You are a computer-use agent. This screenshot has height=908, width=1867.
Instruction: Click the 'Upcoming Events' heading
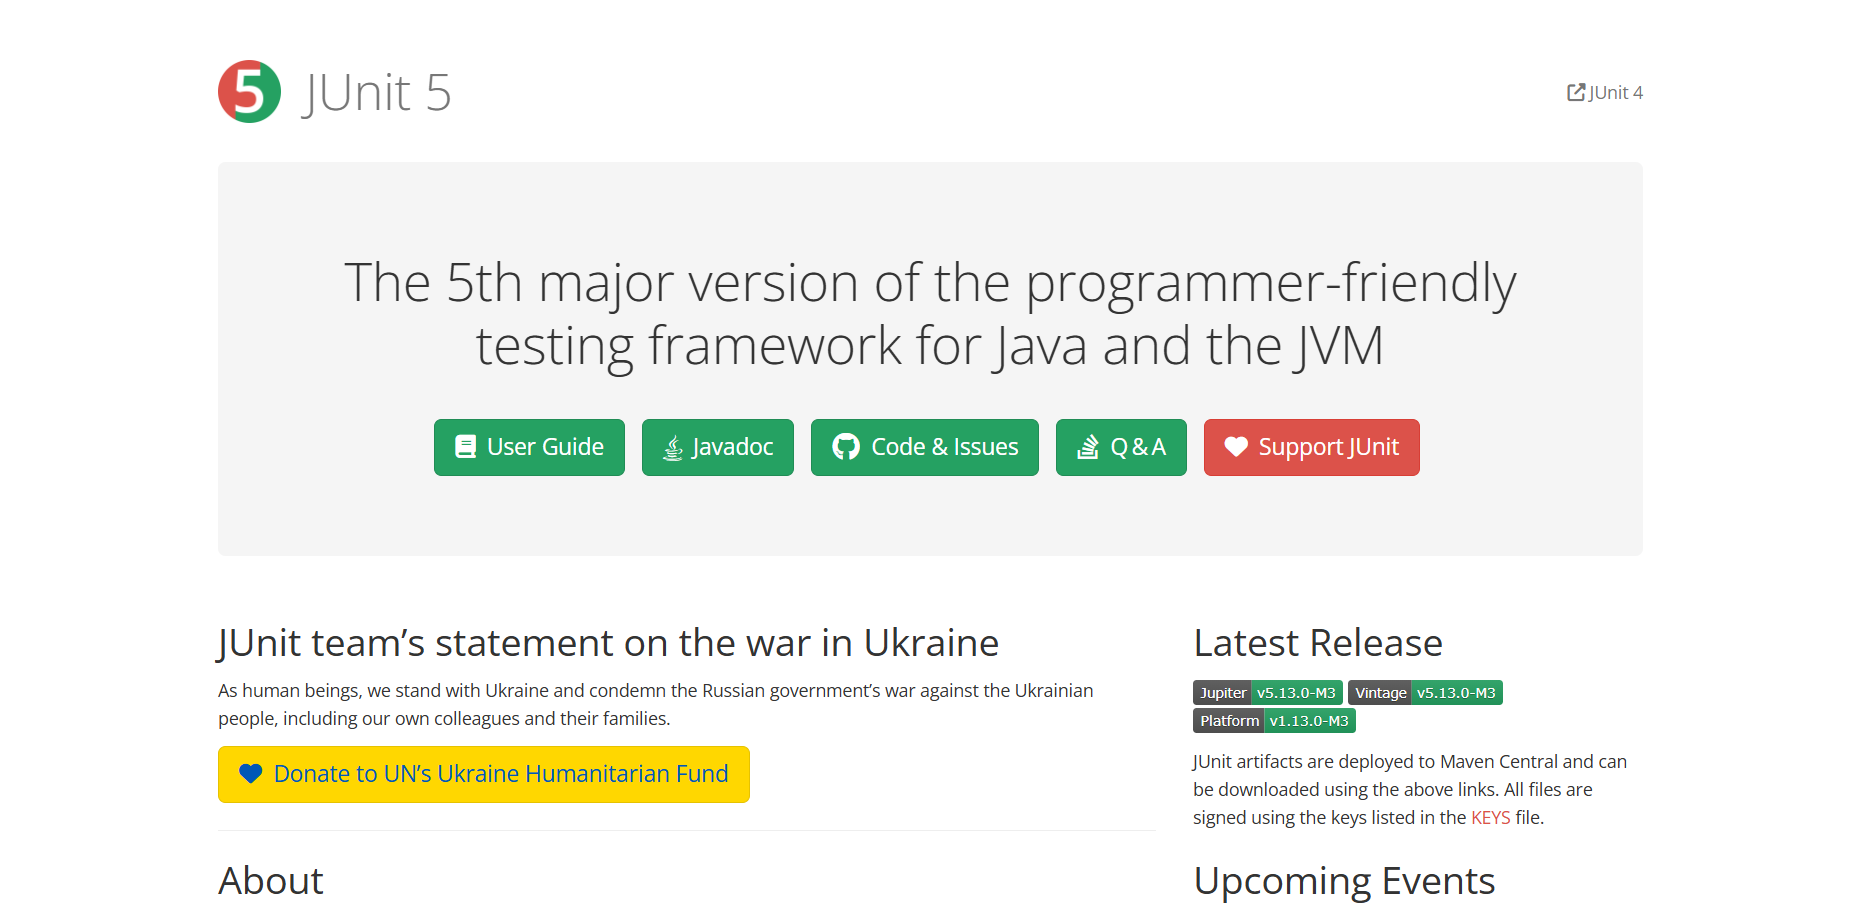(x=1344, y=881)
